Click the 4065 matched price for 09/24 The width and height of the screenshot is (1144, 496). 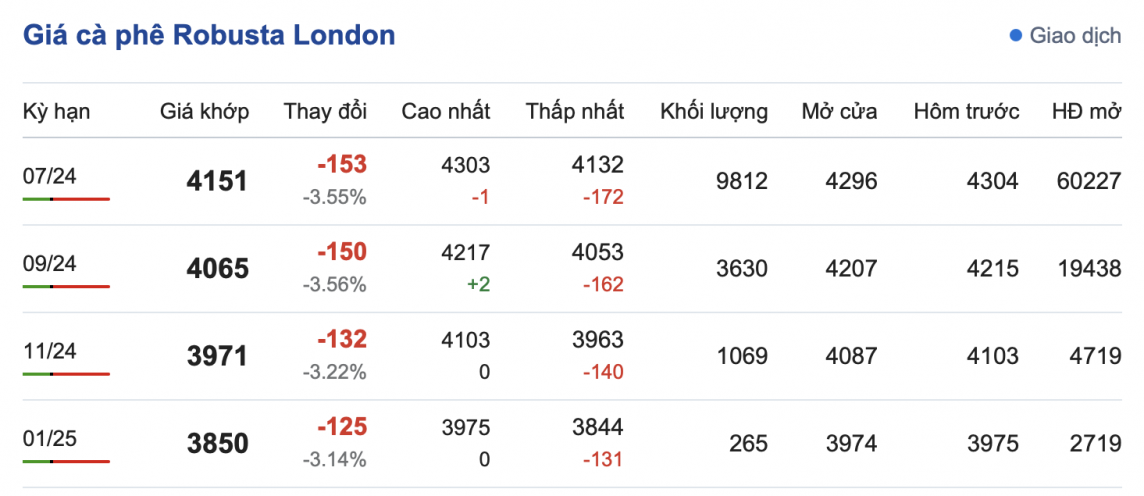(217, 269)
